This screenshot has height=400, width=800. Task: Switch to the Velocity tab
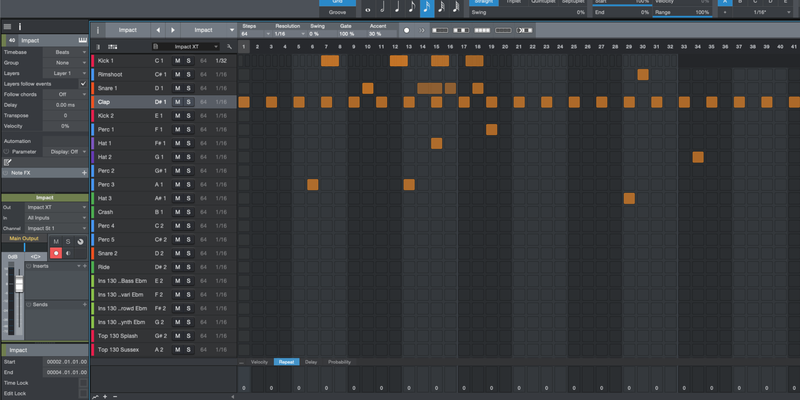[259, 362]
